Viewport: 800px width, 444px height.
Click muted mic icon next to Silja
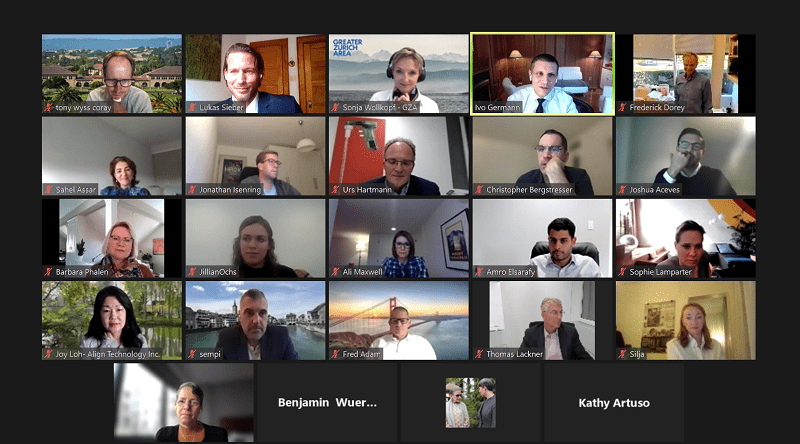[x=622, y=354]
